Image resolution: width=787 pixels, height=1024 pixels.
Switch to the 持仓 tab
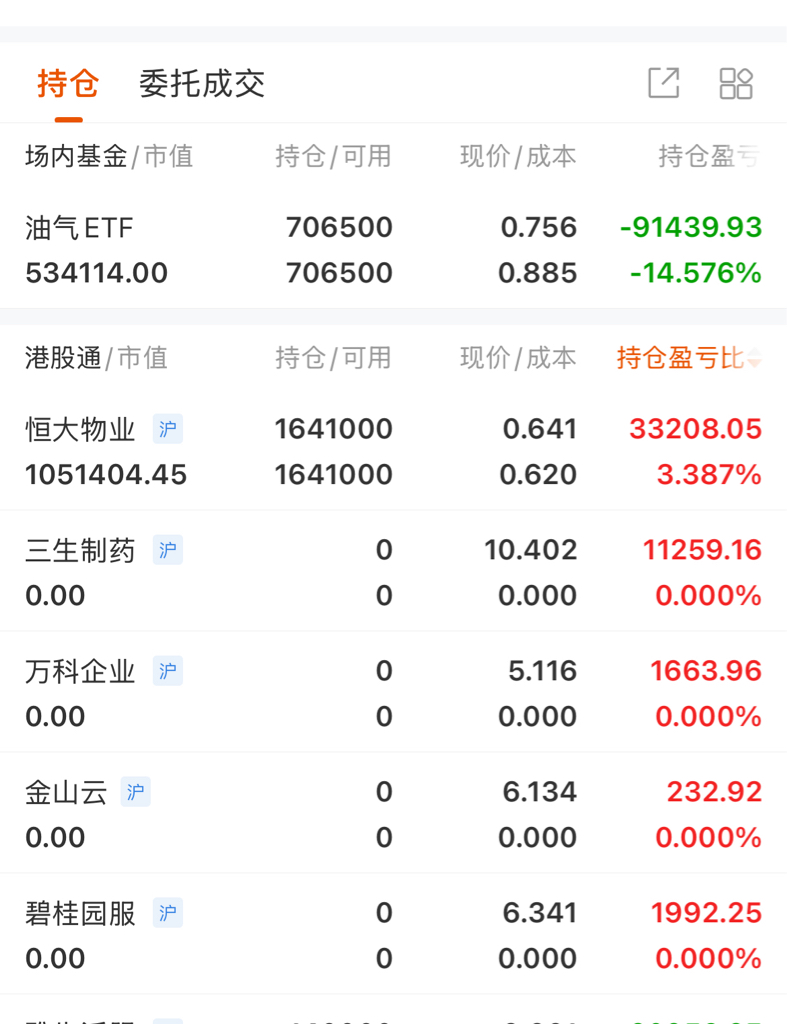pos(68,84)
